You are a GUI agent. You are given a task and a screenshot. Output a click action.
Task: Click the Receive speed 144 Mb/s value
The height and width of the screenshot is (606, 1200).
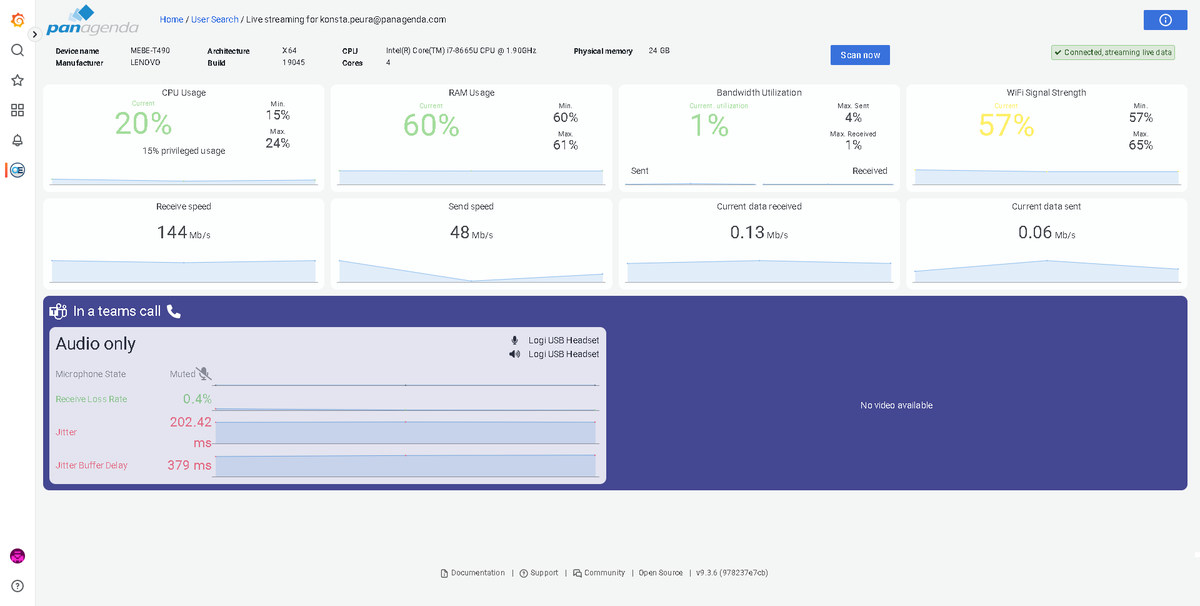point(184,233)
